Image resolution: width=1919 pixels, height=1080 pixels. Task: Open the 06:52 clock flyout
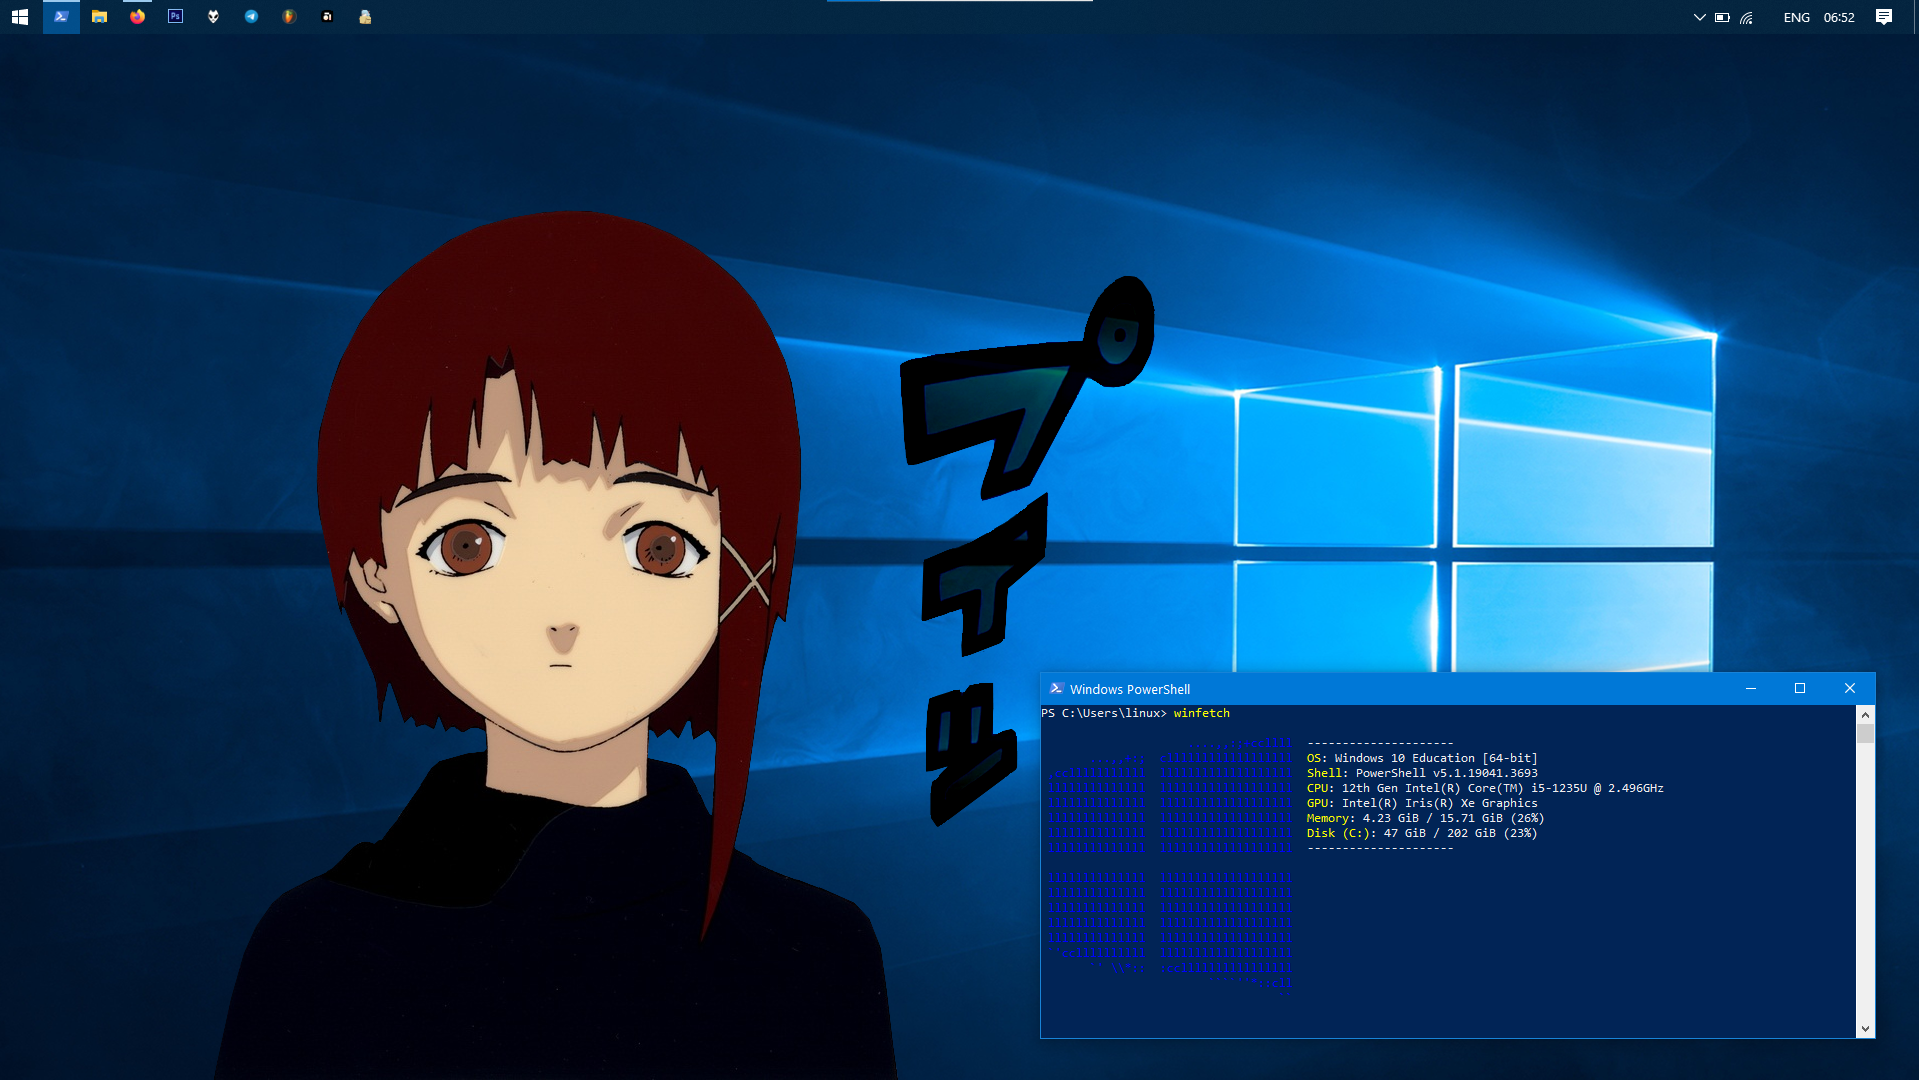tap(1839, 17)
